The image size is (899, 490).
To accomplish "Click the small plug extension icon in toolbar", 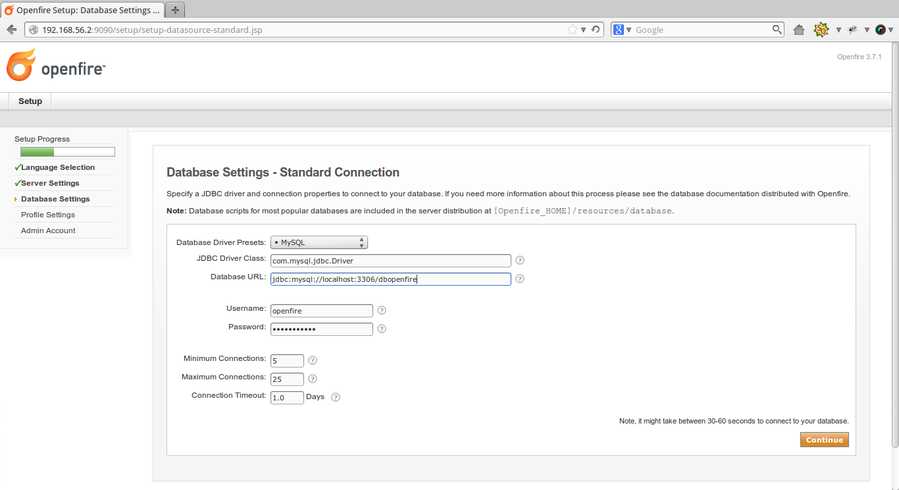I will [853, 30].
